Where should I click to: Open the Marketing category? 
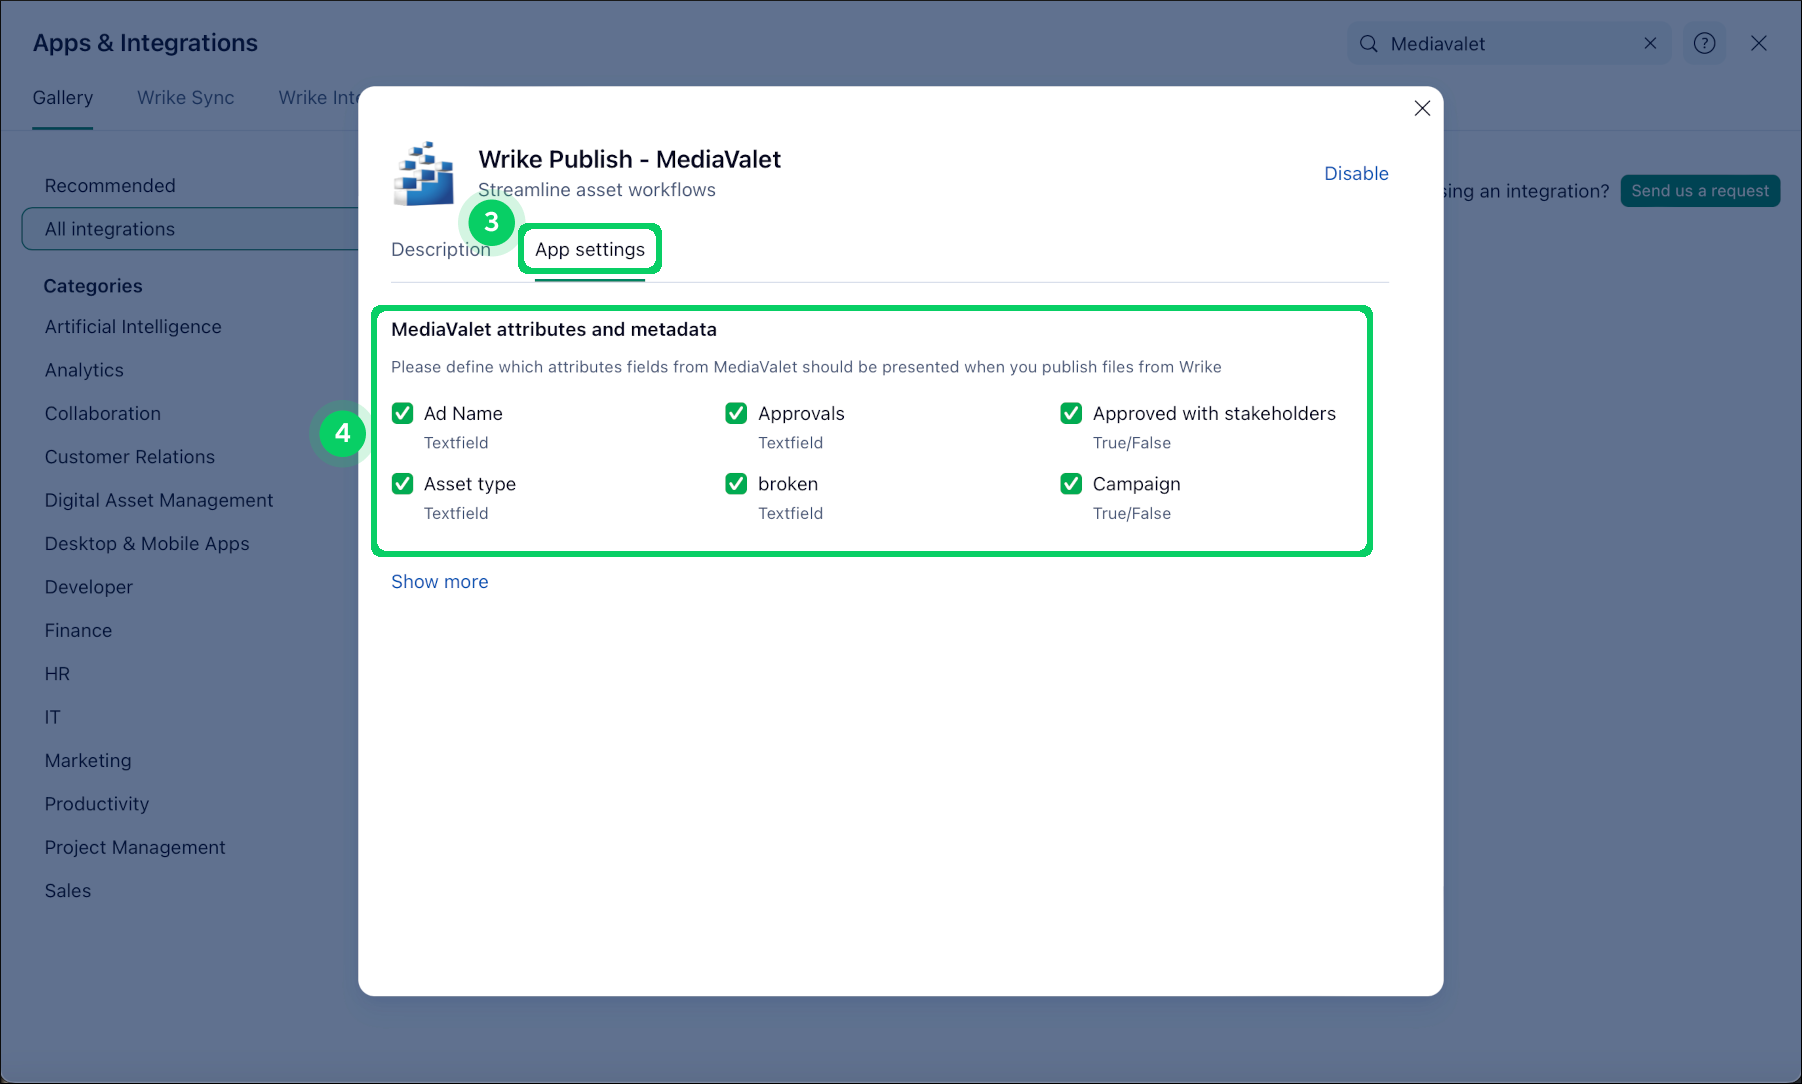pos(88,761)
